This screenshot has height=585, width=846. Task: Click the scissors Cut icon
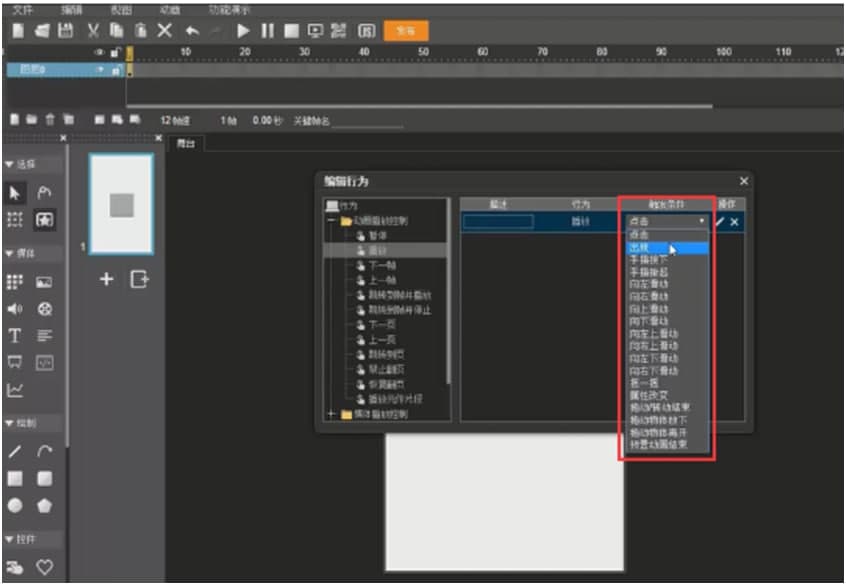[93, 31]
